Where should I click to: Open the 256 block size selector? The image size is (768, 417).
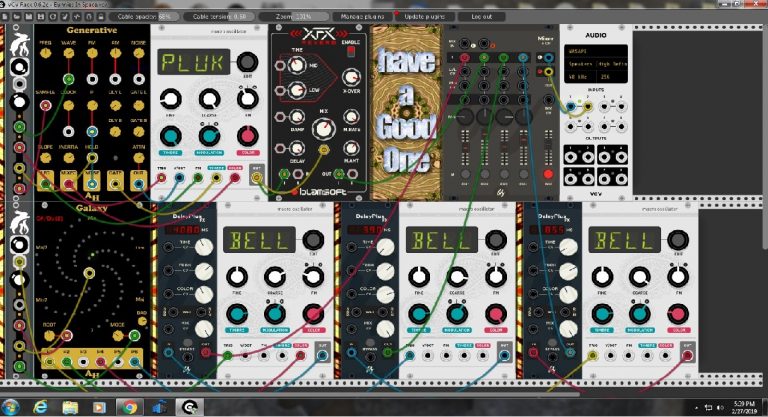(x=612, y=77)
